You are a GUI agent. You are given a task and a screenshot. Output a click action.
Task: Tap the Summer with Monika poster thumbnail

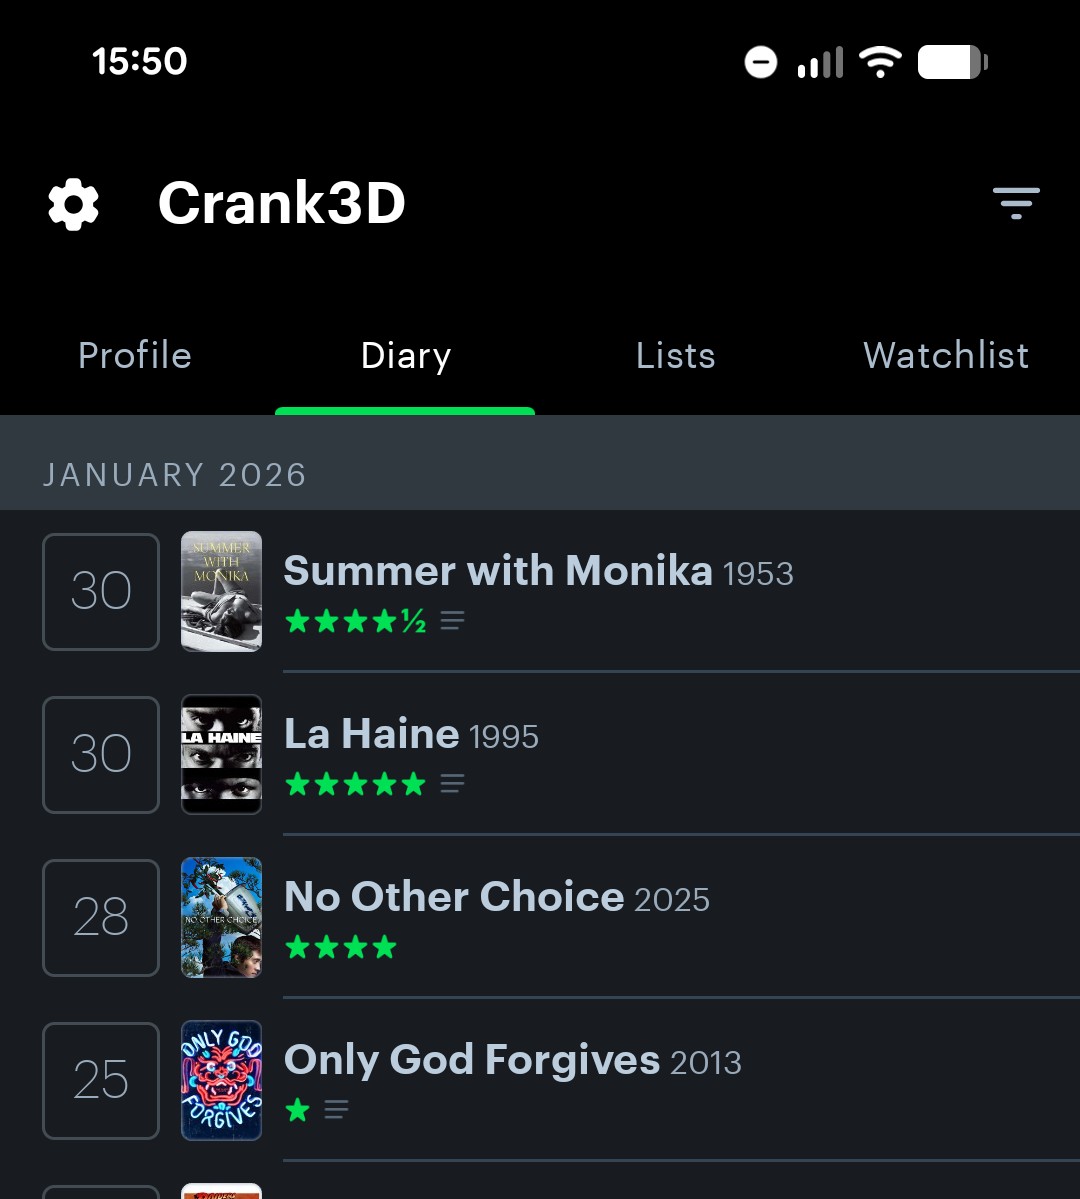point(221,591)
